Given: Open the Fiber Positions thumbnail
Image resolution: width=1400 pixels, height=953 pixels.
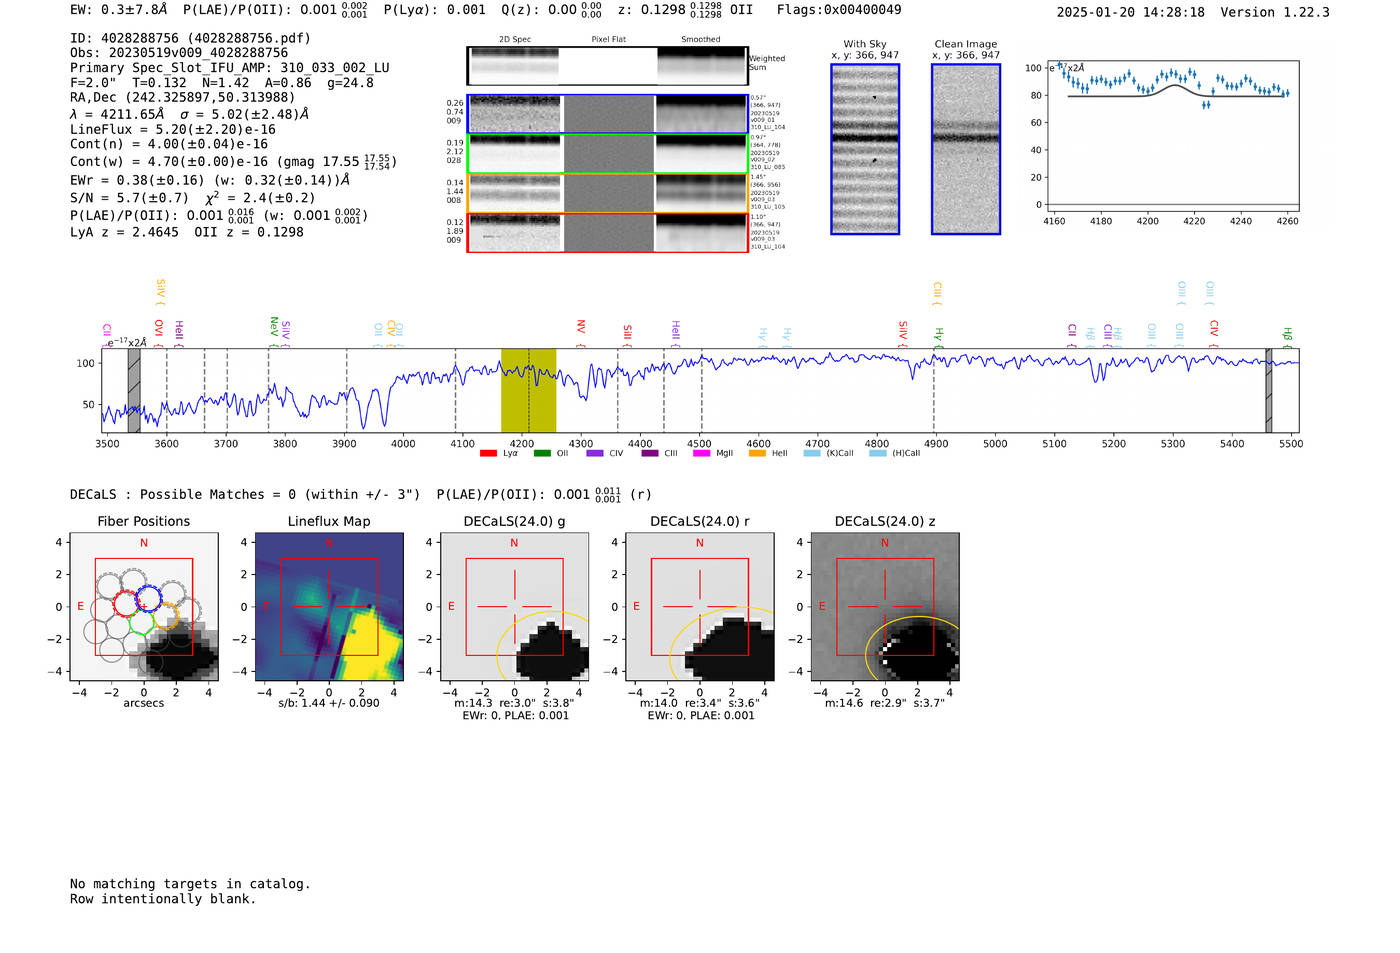Looking at the screenshot, I should coord(144,607).
